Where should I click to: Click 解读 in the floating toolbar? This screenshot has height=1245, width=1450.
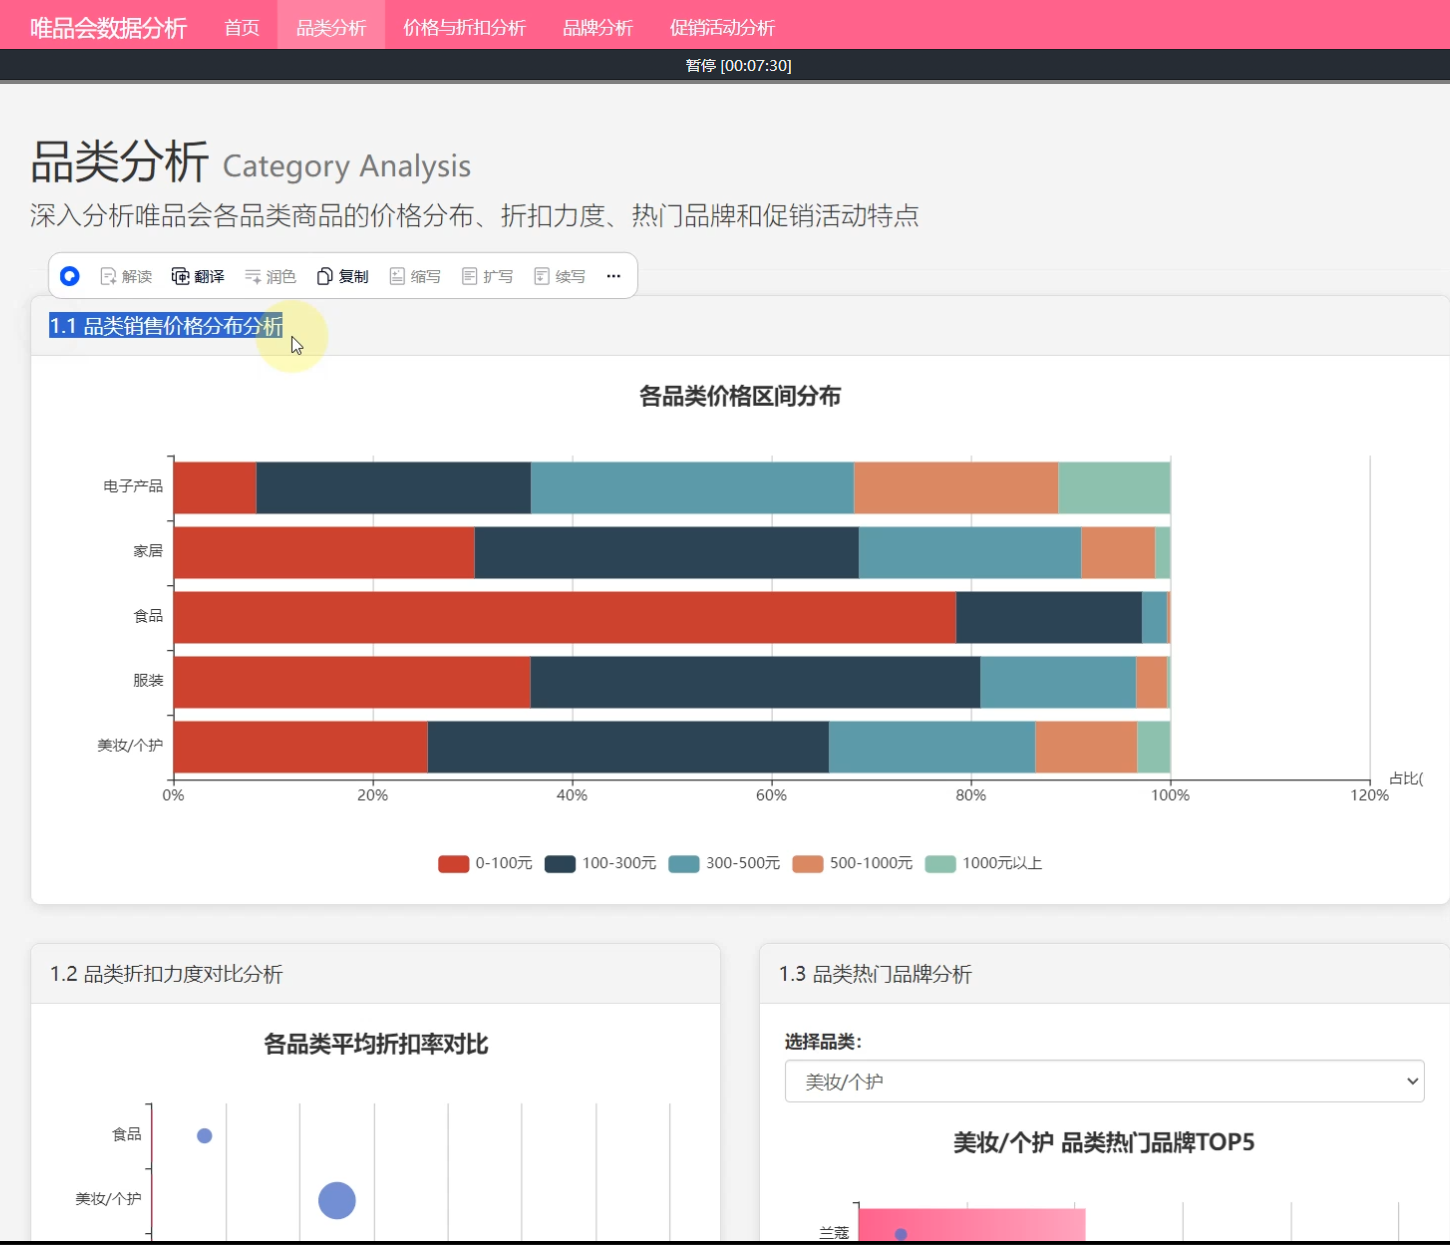[x=126, y=276]
